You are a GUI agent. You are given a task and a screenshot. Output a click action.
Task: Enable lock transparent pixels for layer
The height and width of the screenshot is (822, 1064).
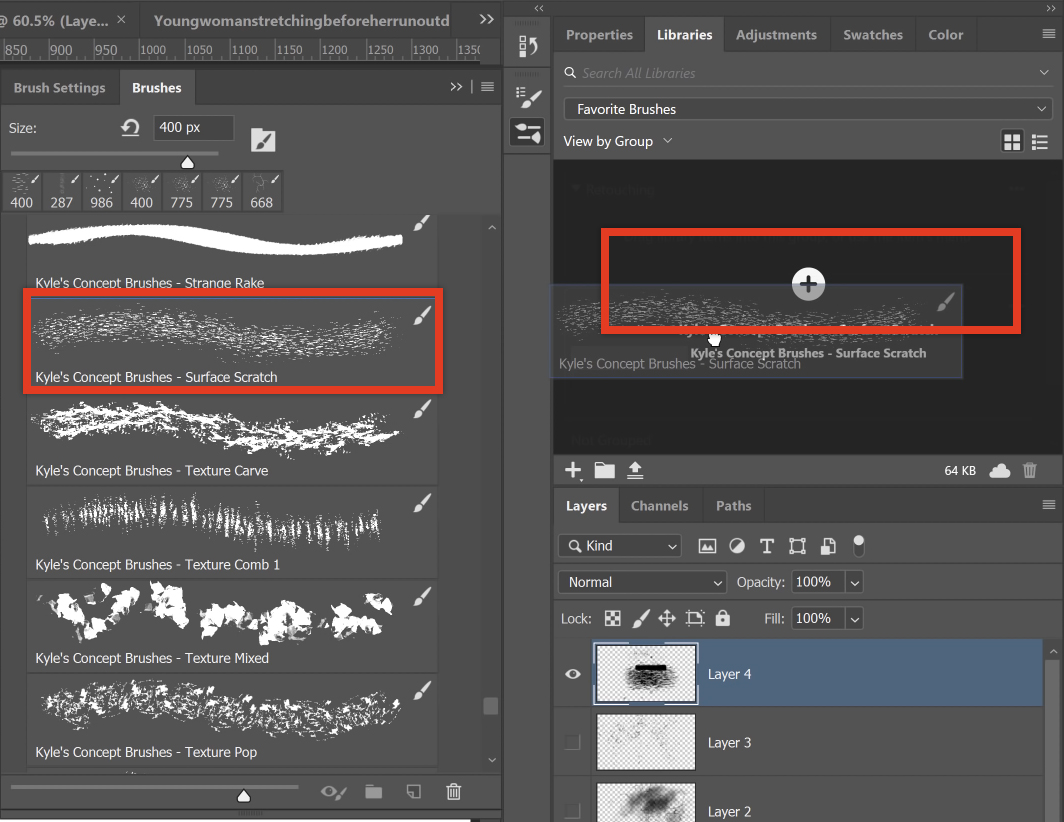pos(612,619)
